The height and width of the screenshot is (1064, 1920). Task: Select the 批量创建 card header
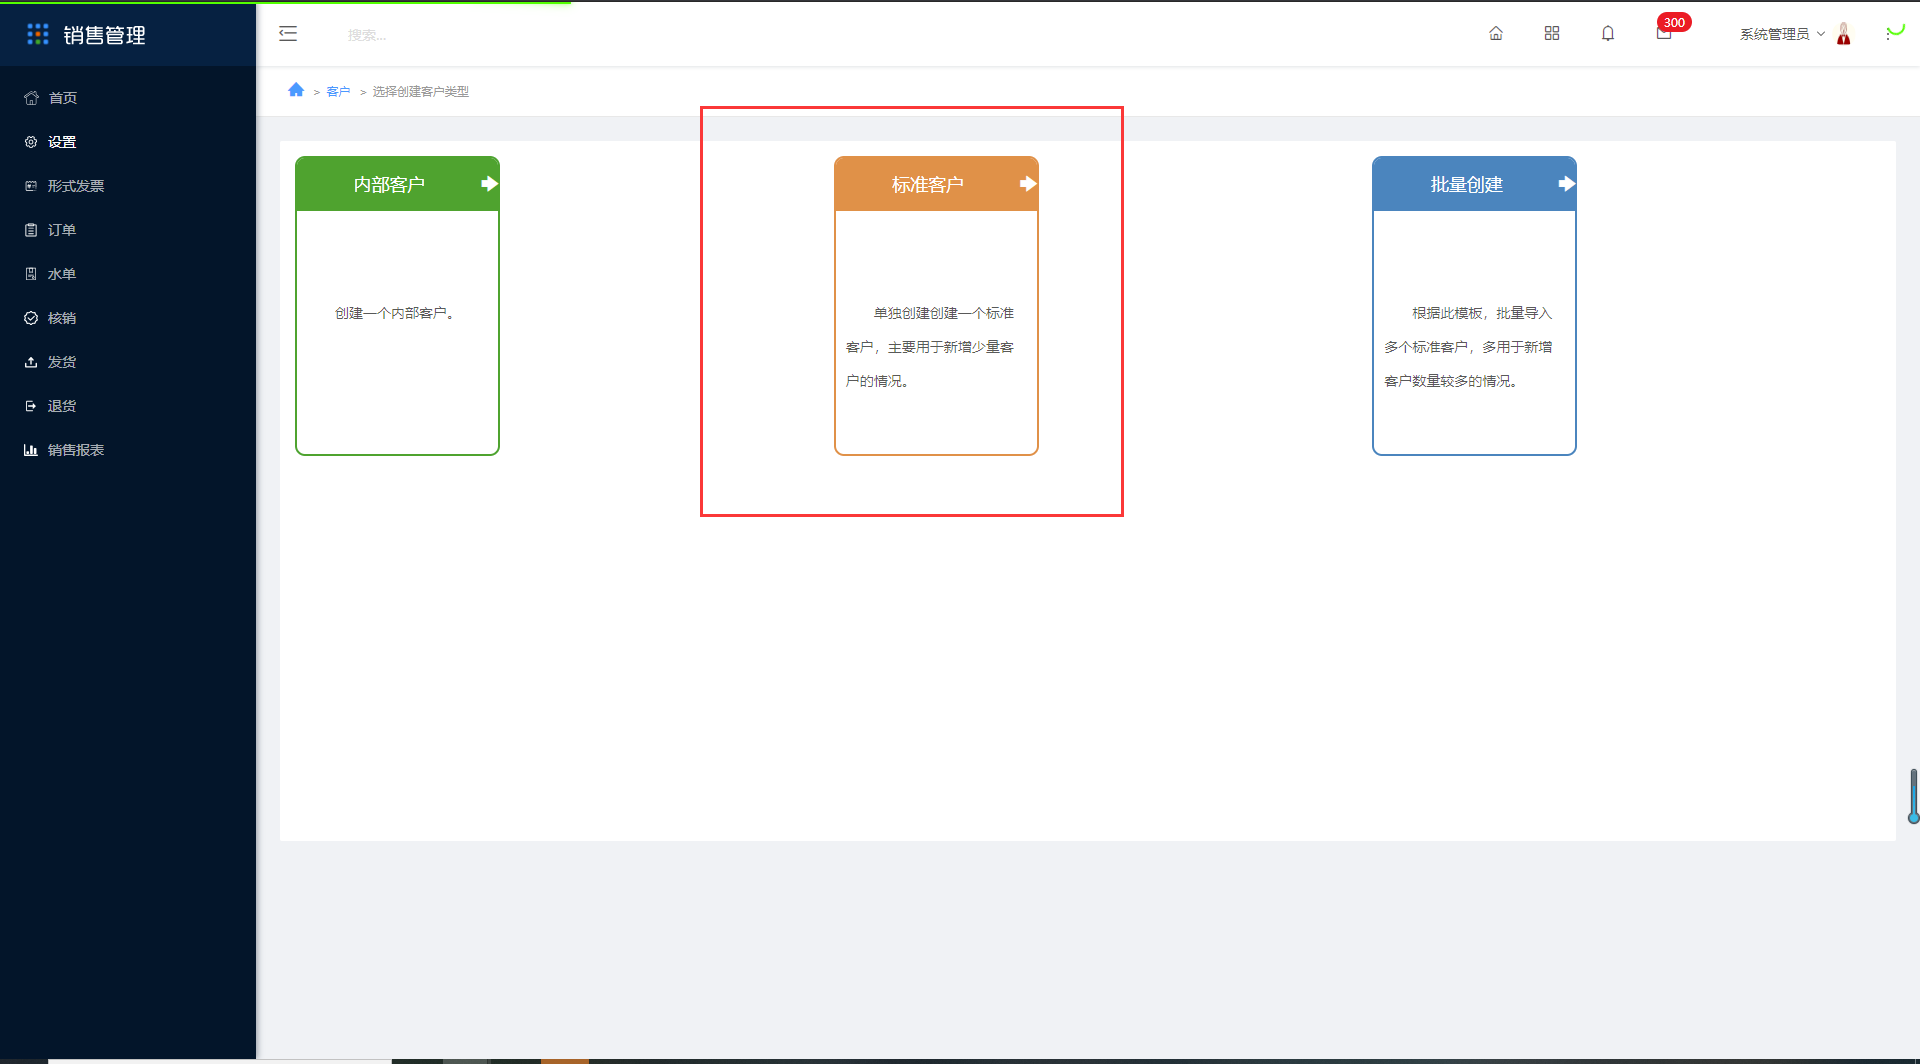pos(1474,184)
